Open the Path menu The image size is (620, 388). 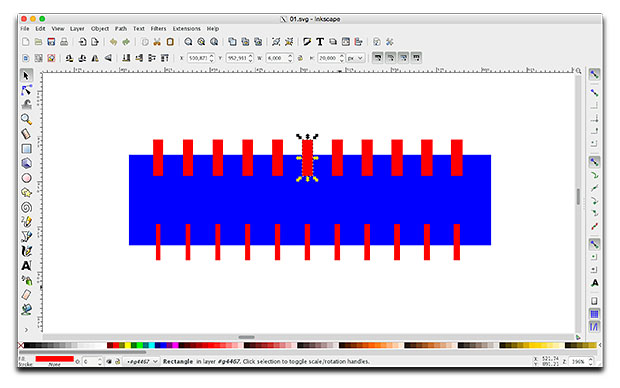click(x=121, y=28)
